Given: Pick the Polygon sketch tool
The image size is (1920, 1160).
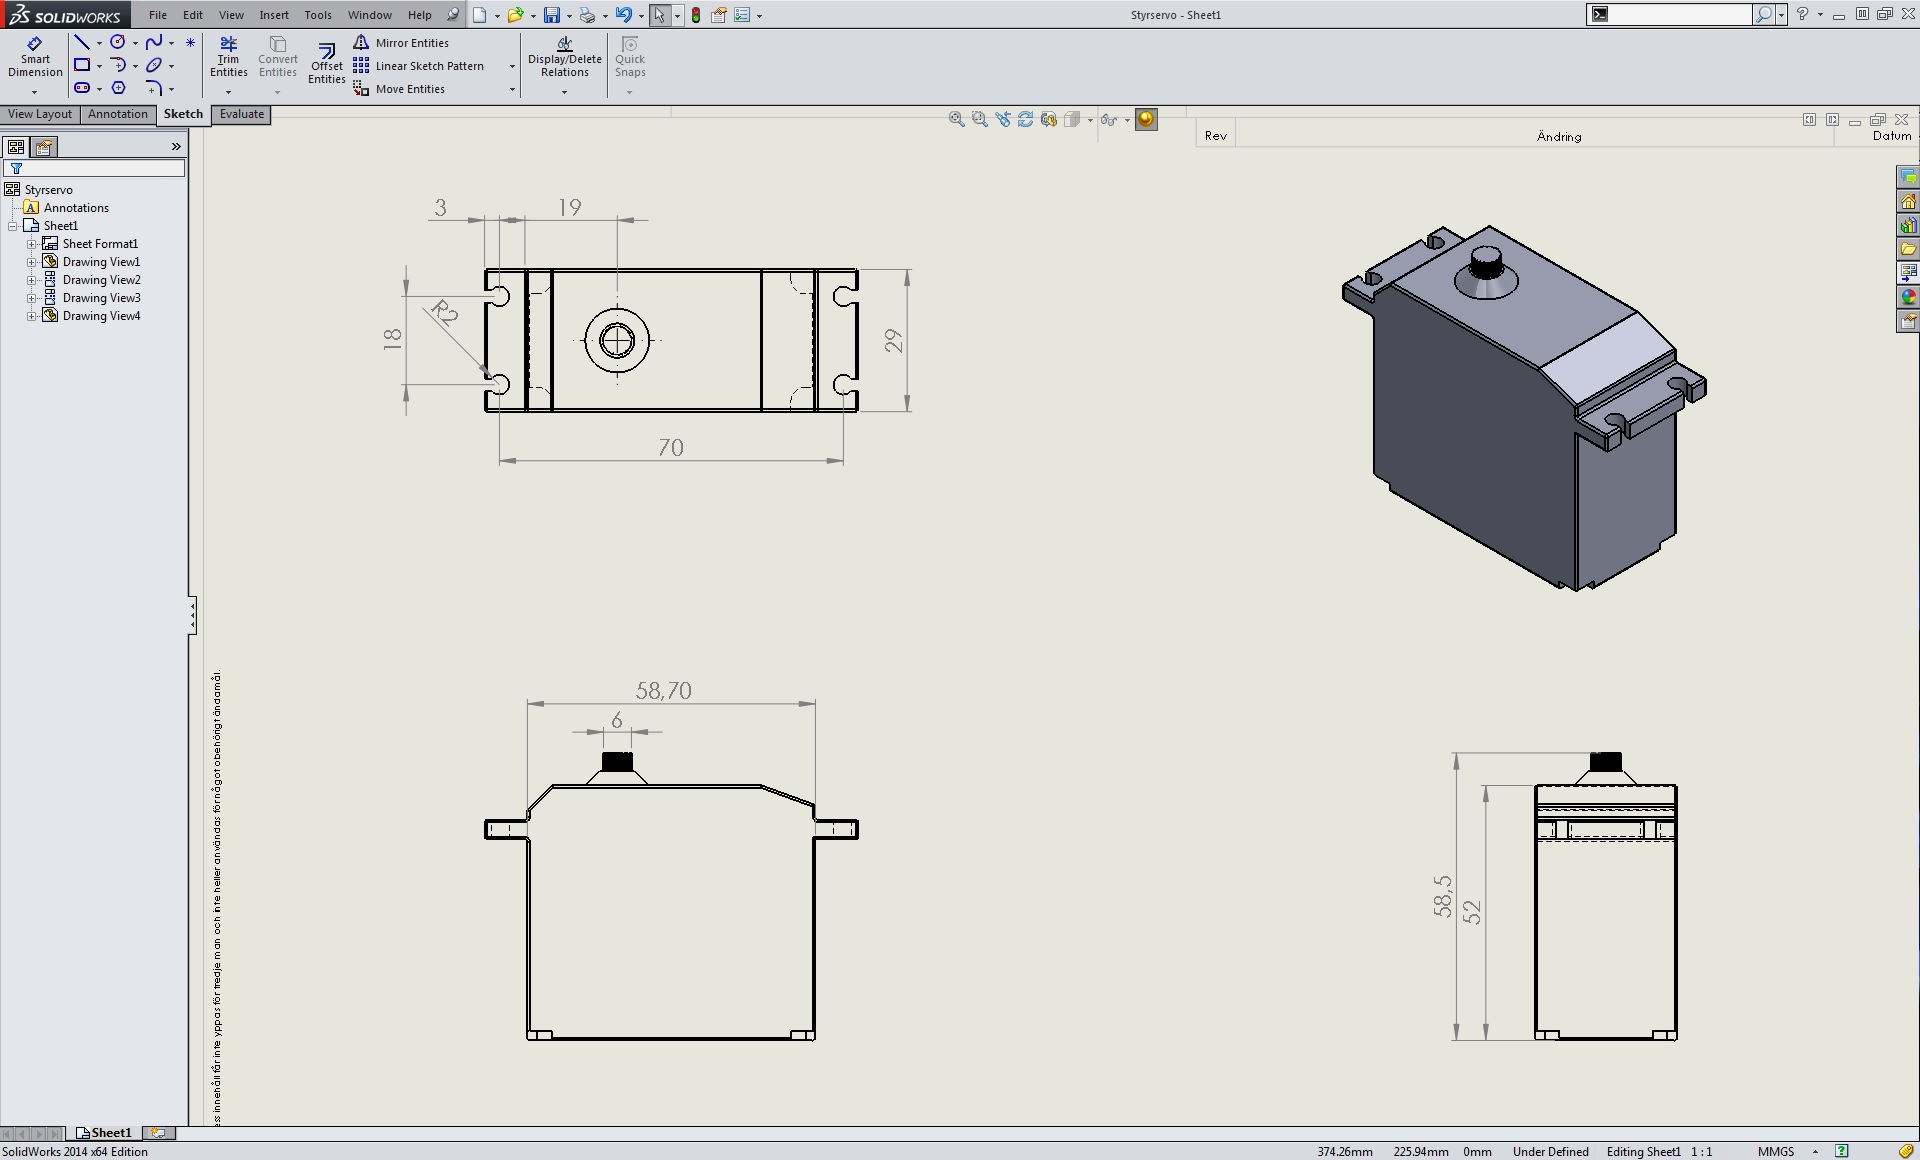Looking at the screenshot, I should (118, 88).
